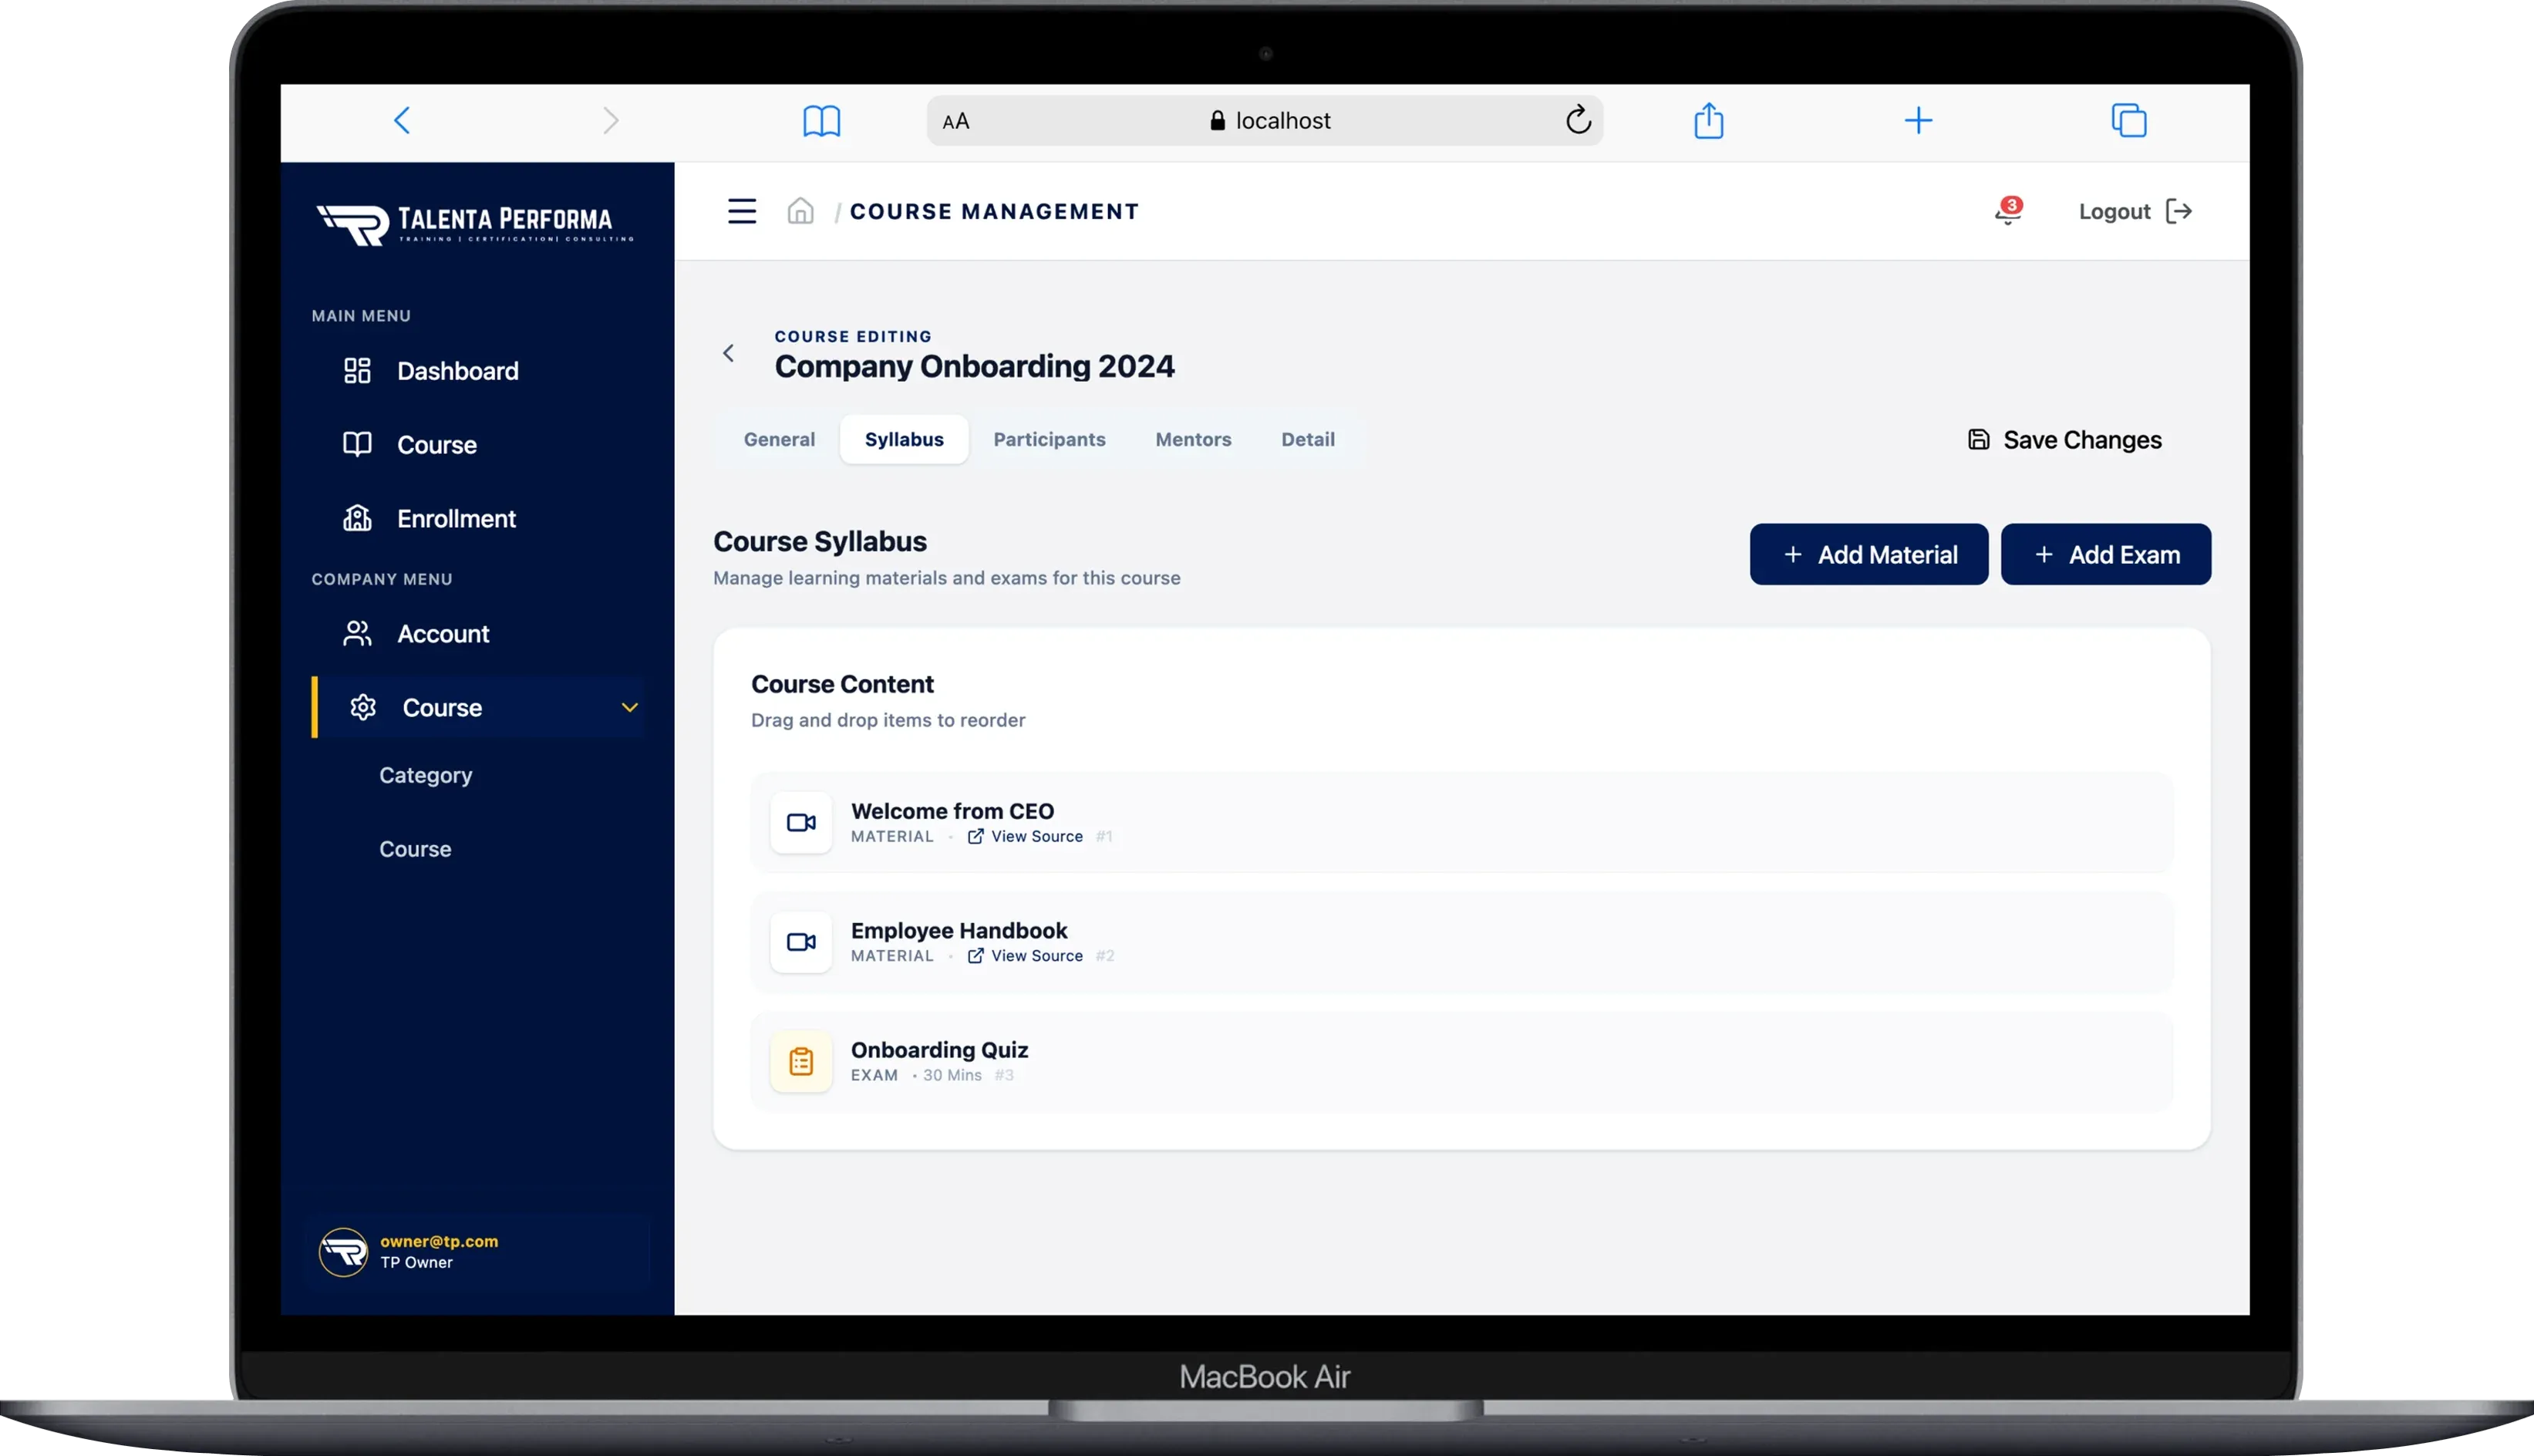Click the back arrow beside Company Onboarding 2024
2534x1456 pixels.
click(729, 352)
